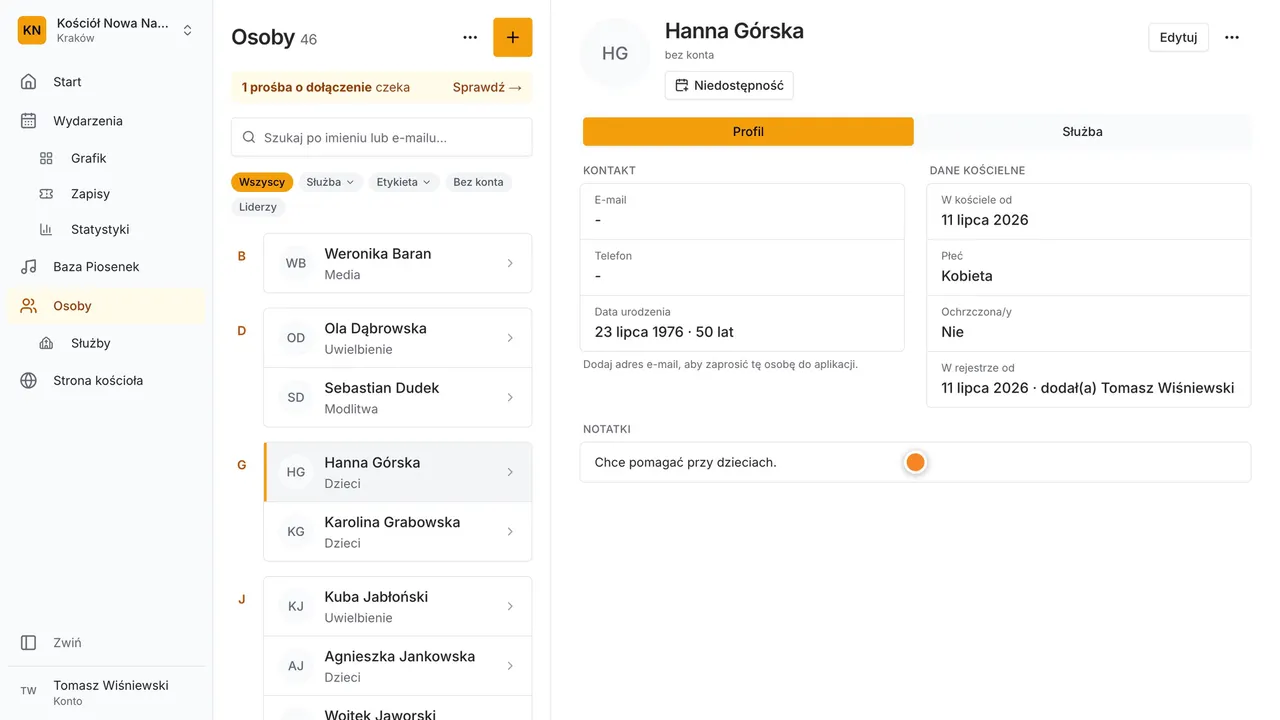This screenshot has width=1280, height=720.
Task: Follow the Sprawdź join request link
Action: pos(487,87)
